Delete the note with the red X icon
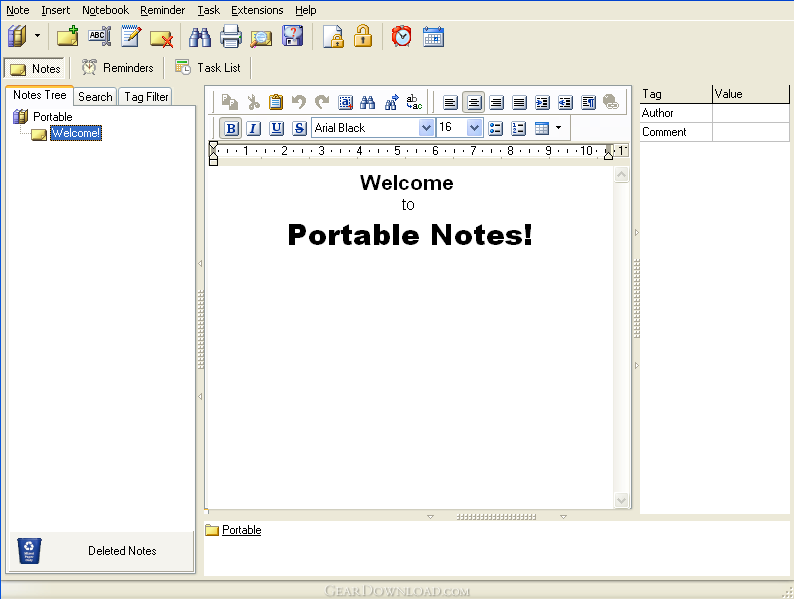This screenshot has height=599, width=794. [x=162, y=38]
